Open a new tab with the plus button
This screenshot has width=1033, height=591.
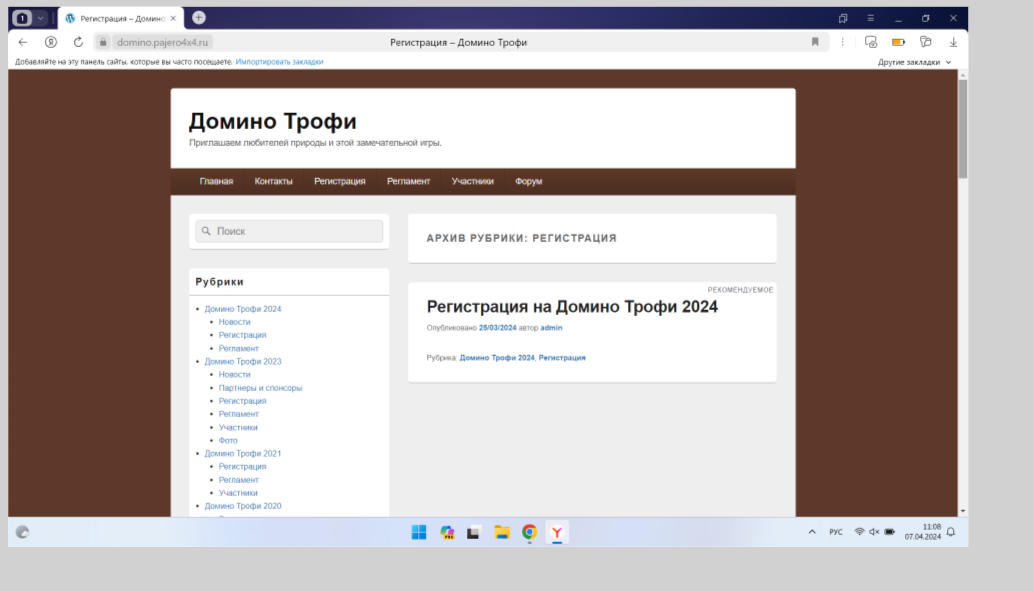[199, 17]
